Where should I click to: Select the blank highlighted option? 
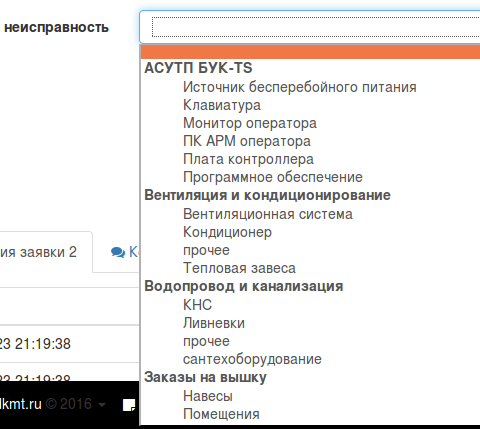(310, 52)
